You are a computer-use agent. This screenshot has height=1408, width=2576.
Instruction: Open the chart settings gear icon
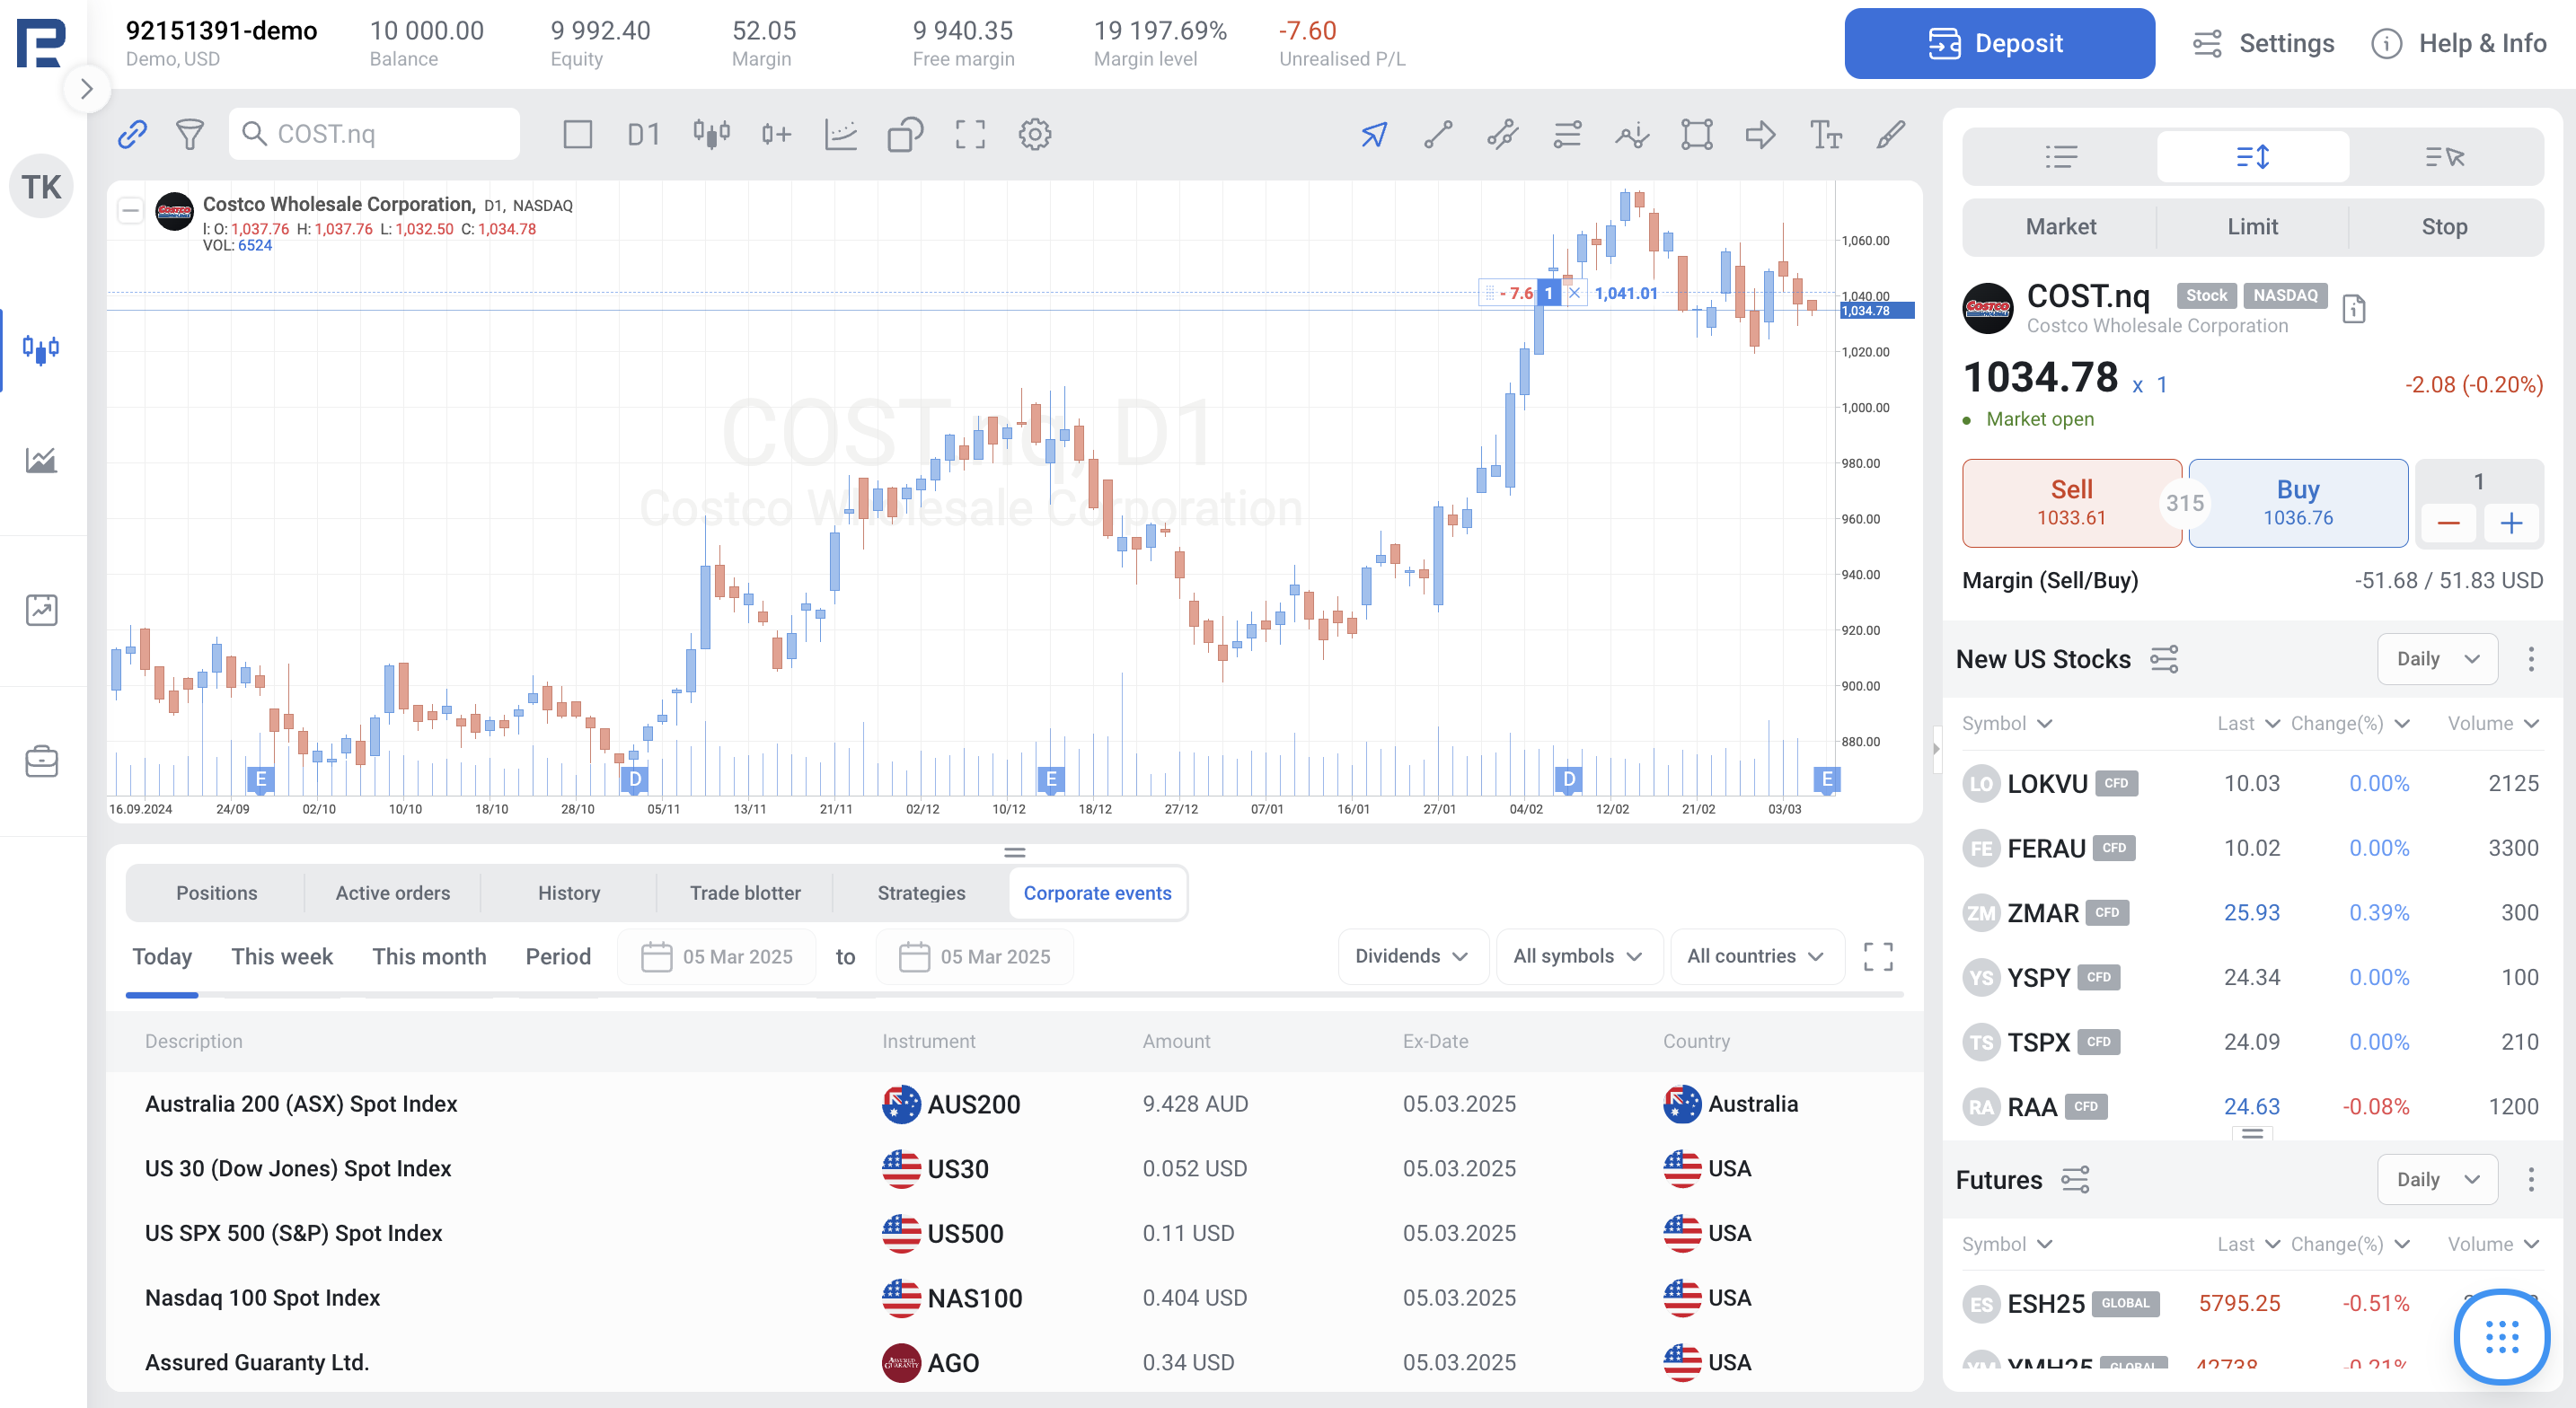tap(1034, 134)
